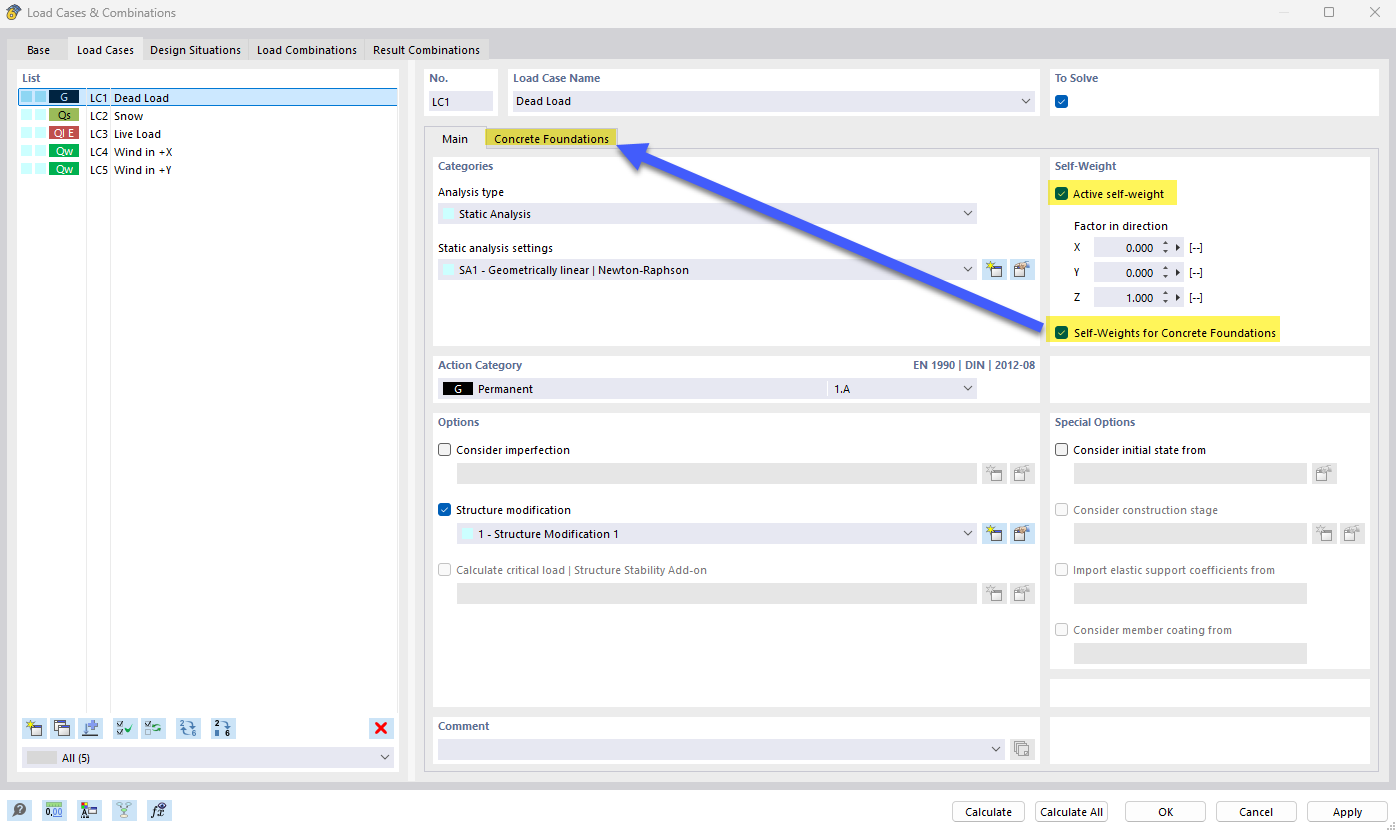Open the Load Combinations tab

[x=307, y=50]
